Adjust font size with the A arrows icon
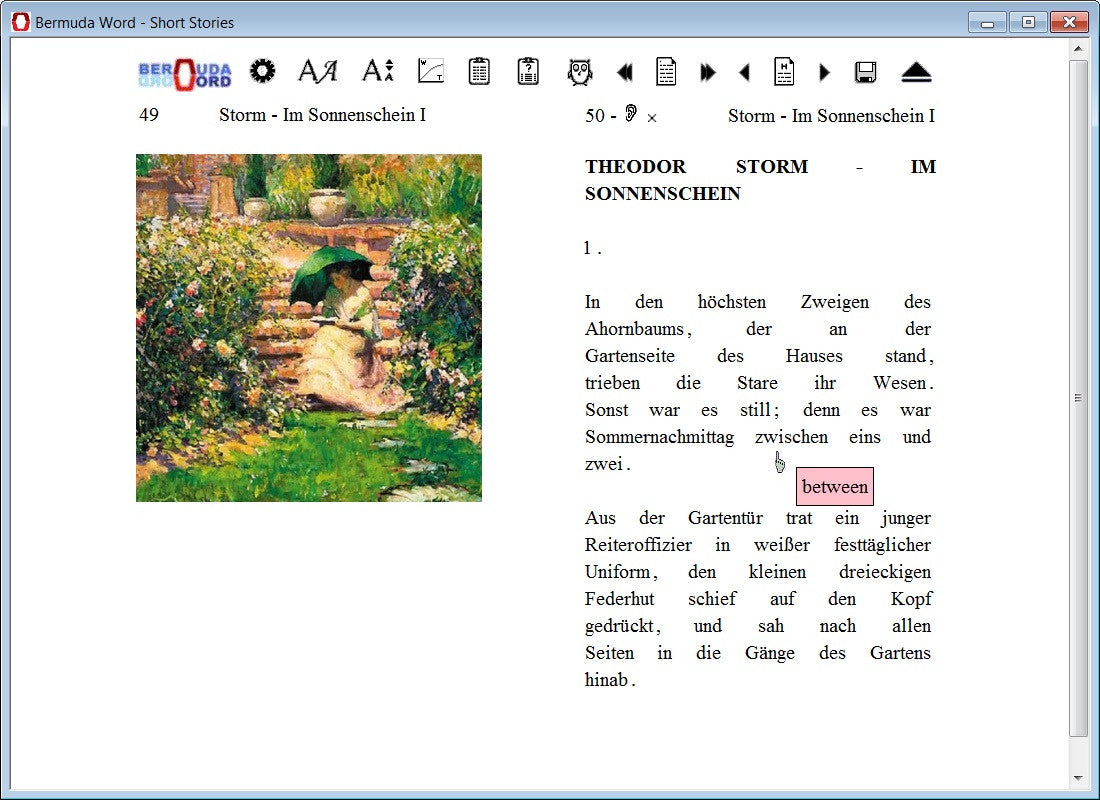This screenshot has width=1100, height=800. point(378,71)
